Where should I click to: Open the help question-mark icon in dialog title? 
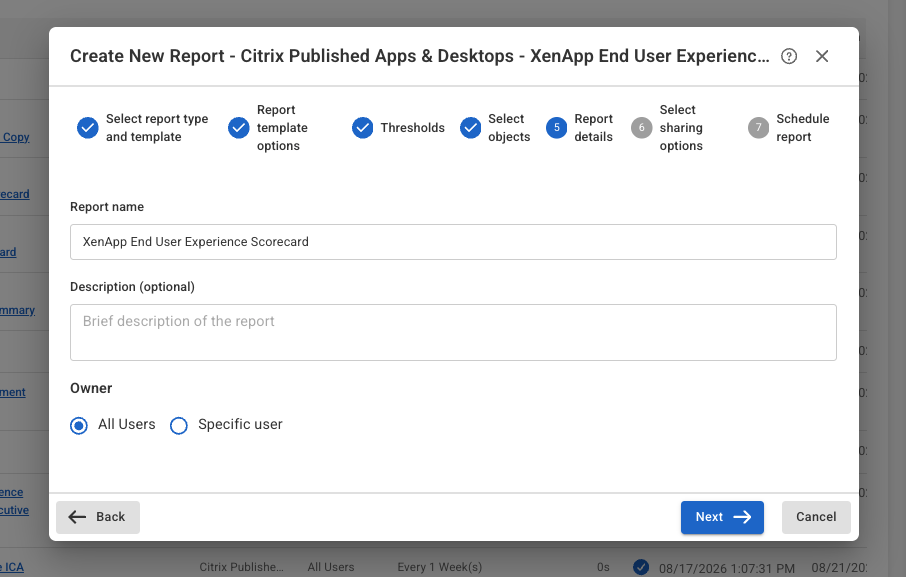coord(789,56)
